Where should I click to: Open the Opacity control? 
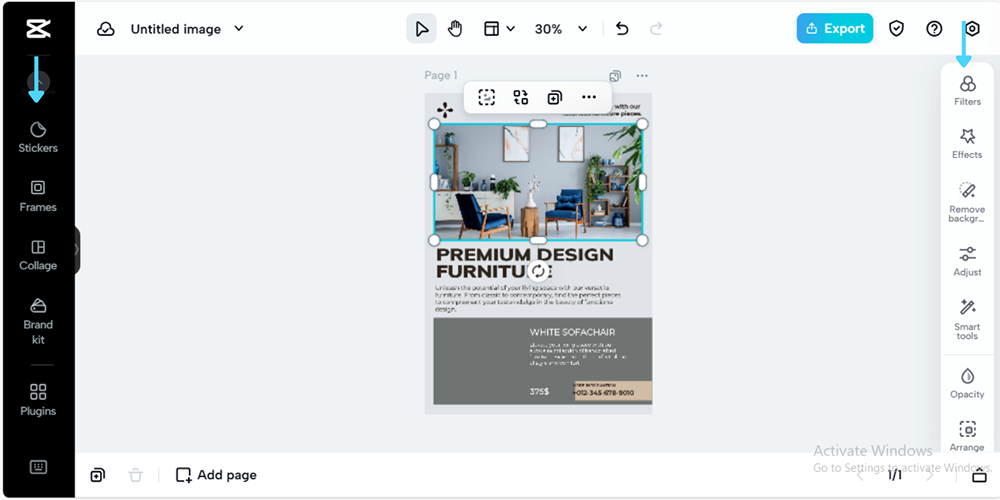click(967, 383)
